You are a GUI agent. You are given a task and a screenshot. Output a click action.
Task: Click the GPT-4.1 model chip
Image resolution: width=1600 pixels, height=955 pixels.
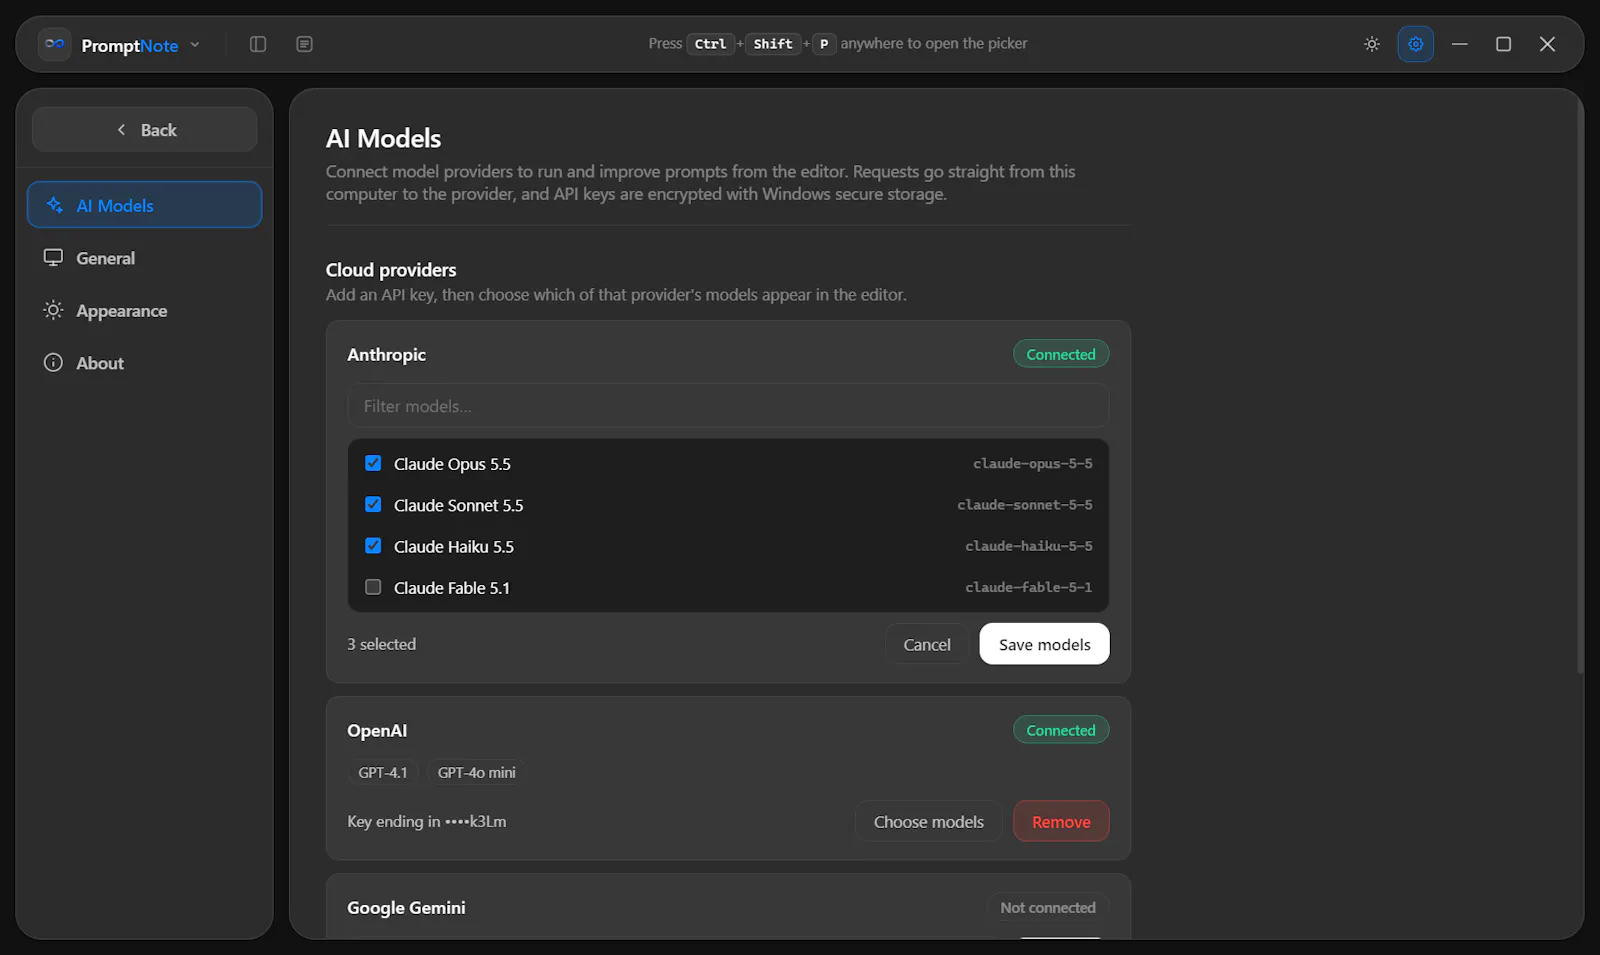pos(383,773)
